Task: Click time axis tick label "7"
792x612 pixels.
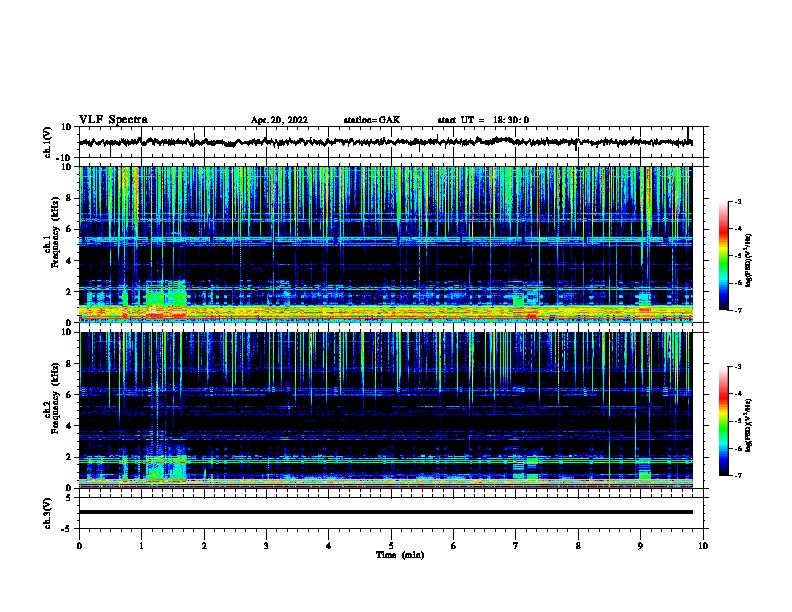Action: click(x=516, y=546)
